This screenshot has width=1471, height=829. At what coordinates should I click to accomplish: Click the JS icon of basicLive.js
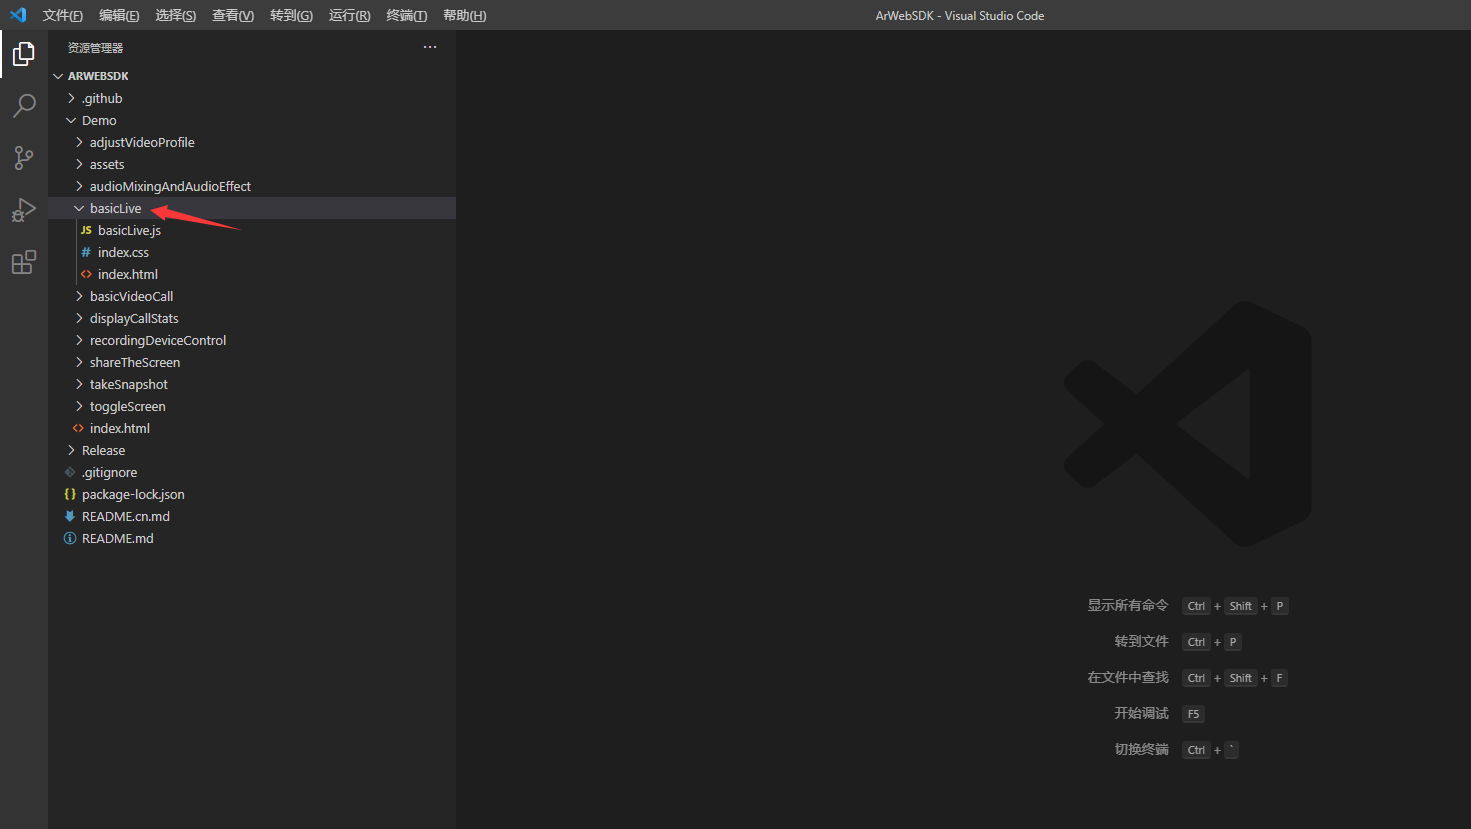(x=86, y=230)
